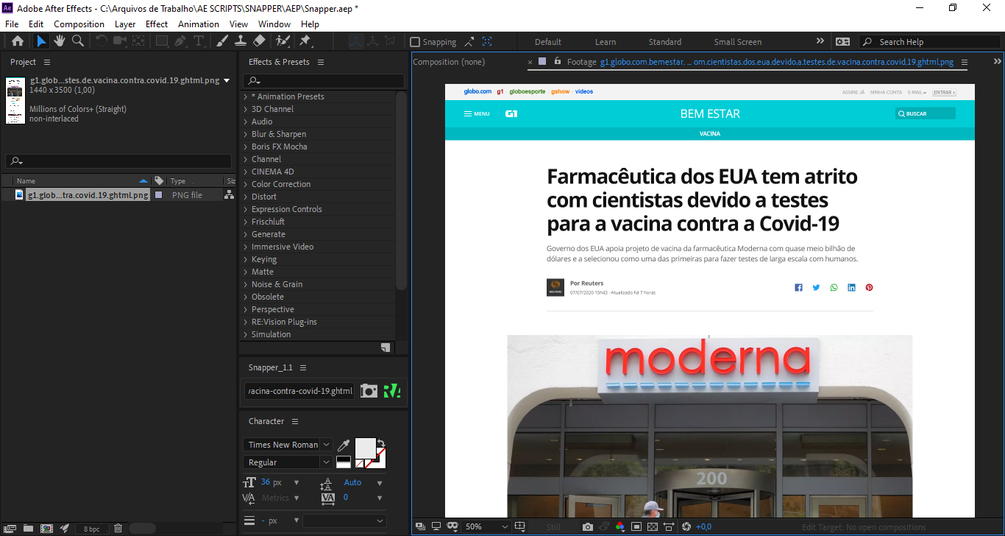
Task: Expand the Color Correction effects group
Action: coord(245,184)
